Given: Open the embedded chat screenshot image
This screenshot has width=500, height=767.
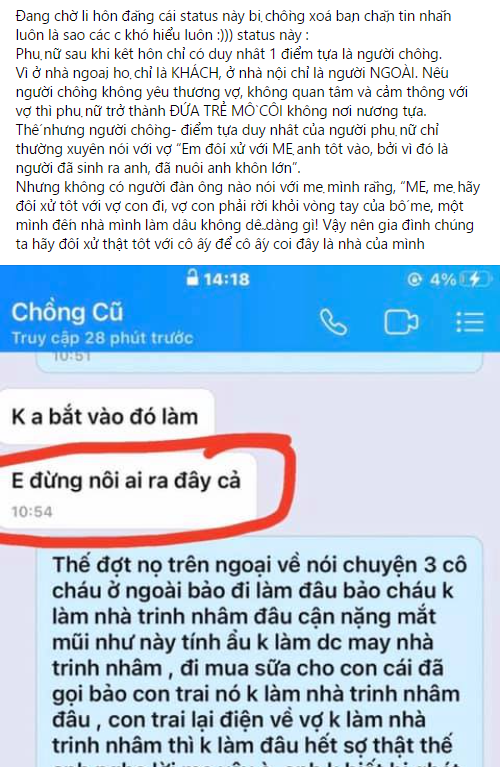Looking at the screenshot, I should (250, 516).
